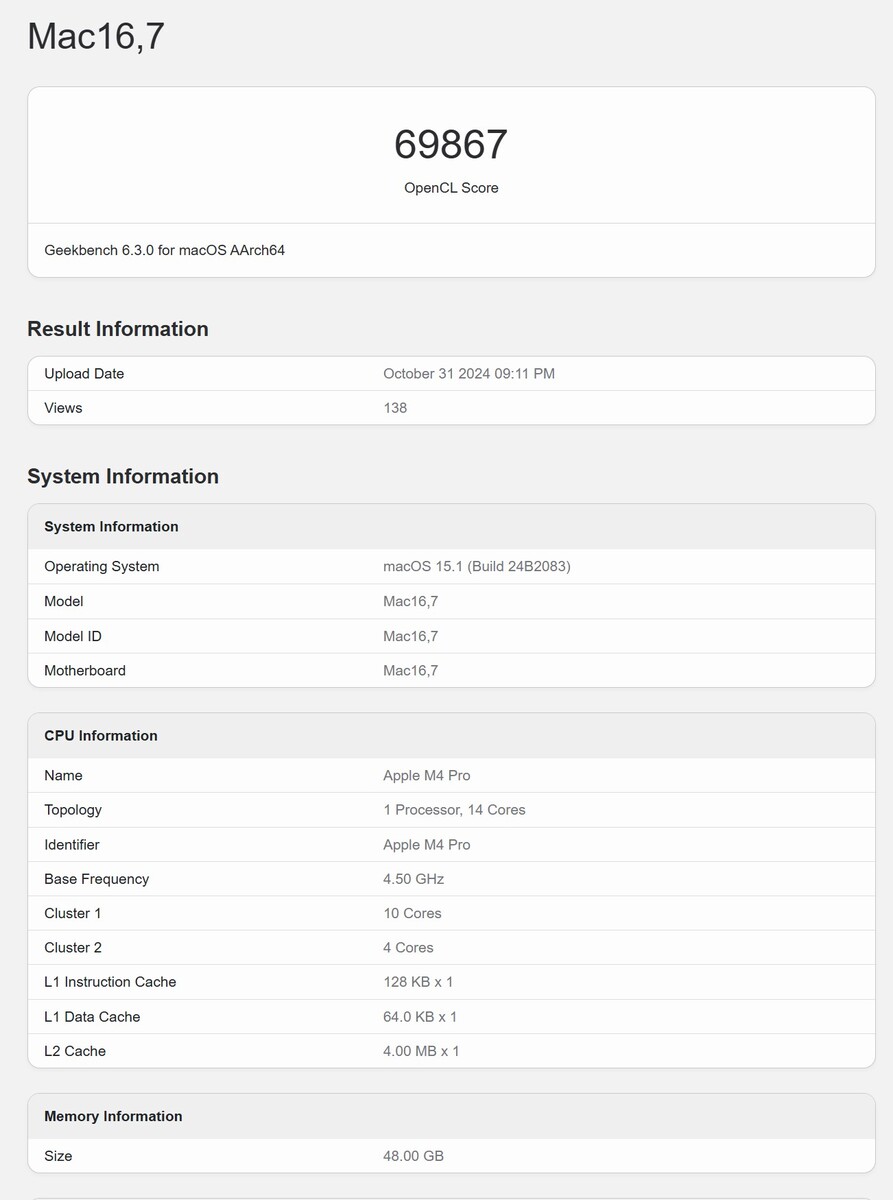Select the Result Information heading
The width and height of the screenshot is (893, 1200).
pyautogui.click(x=118, y=329)
